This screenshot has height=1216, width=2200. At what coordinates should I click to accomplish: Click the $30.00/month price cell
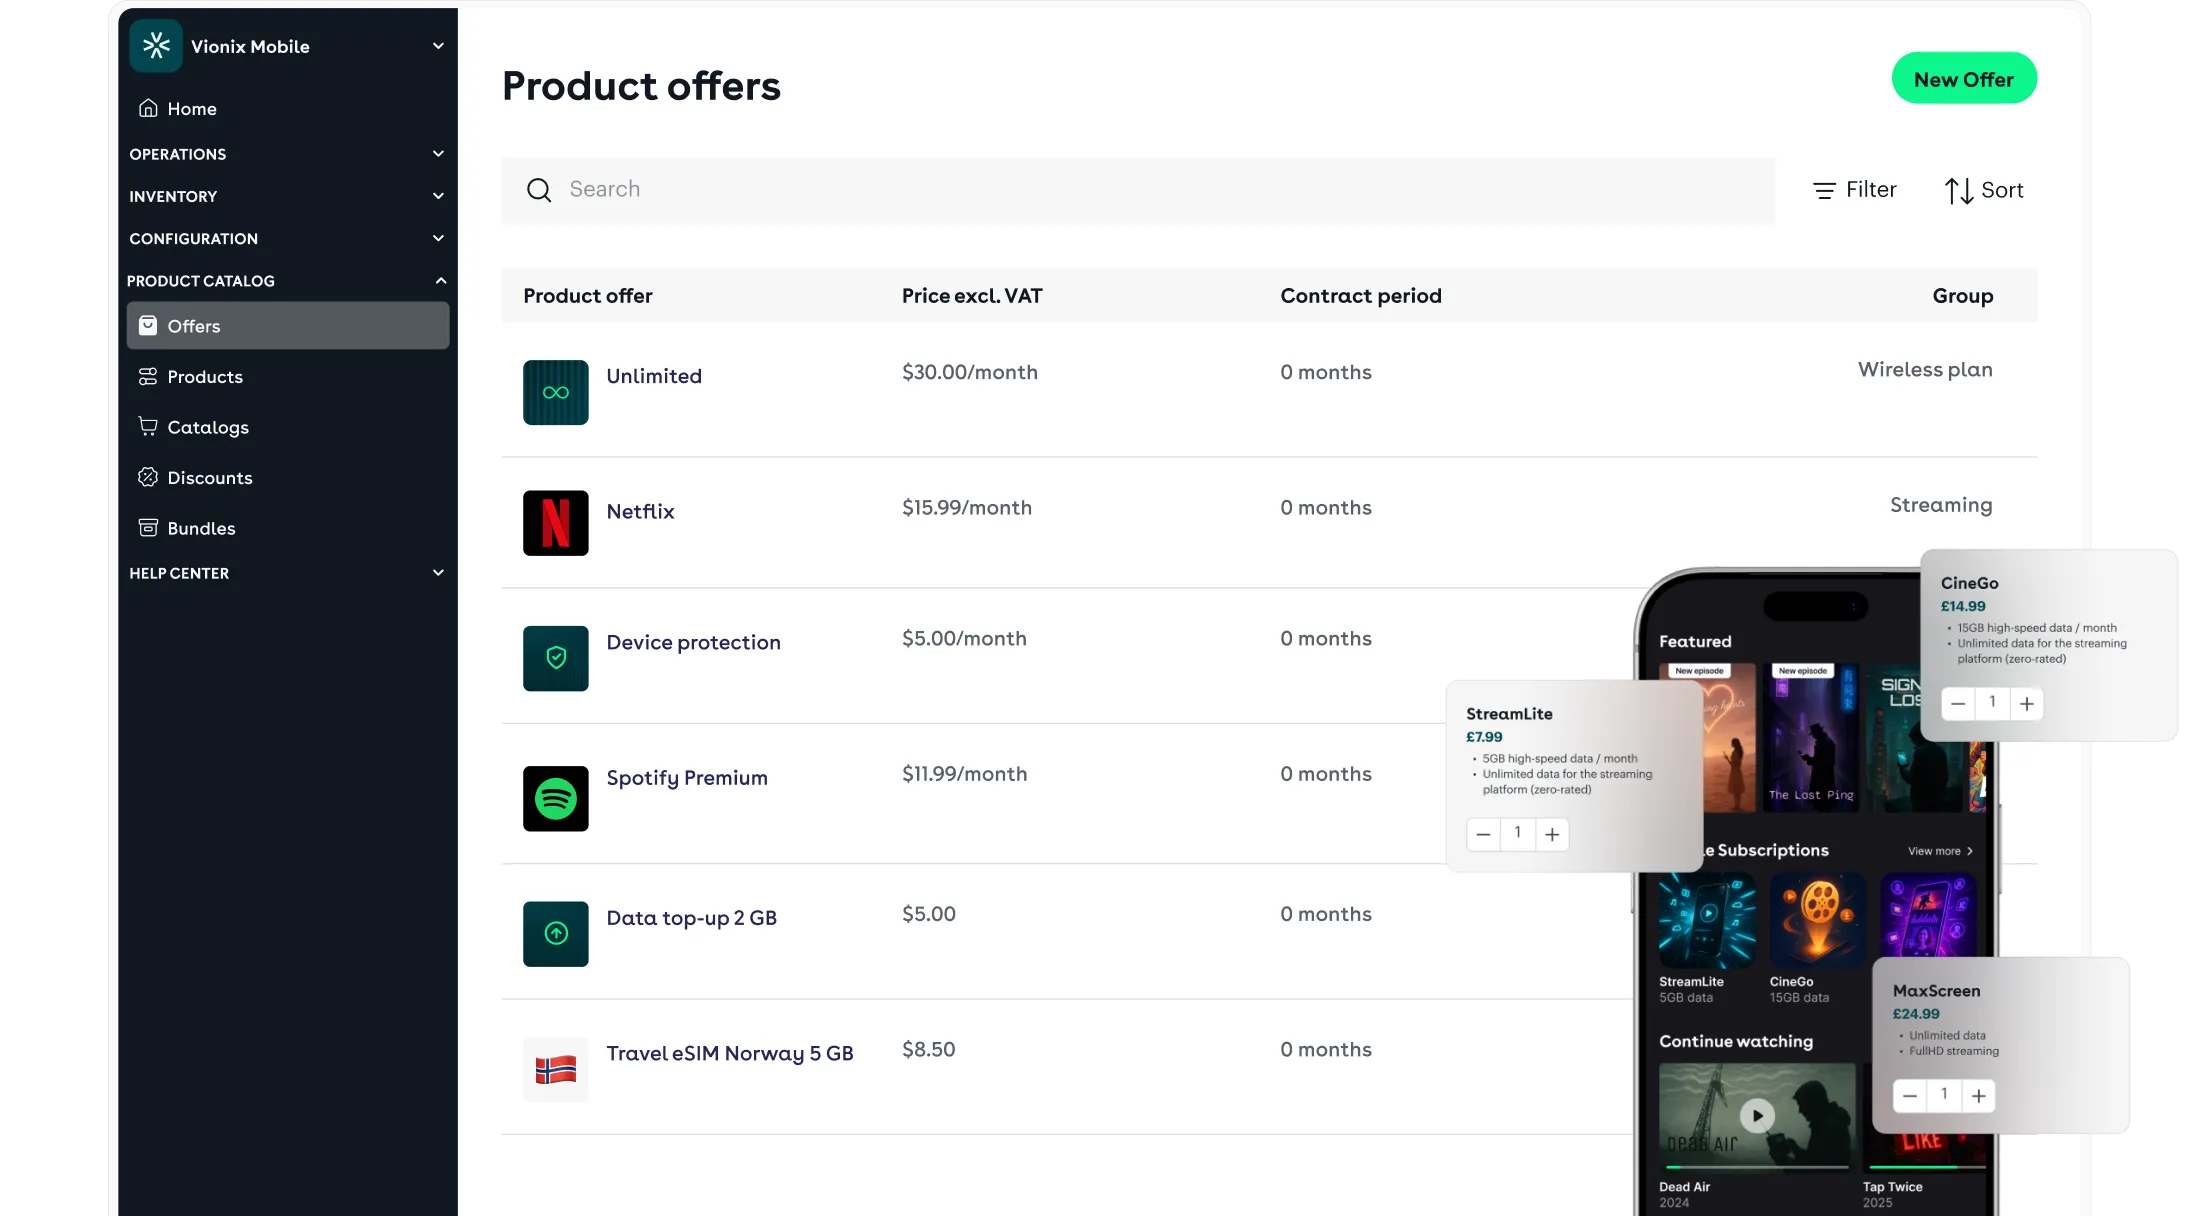pos(970,372)
